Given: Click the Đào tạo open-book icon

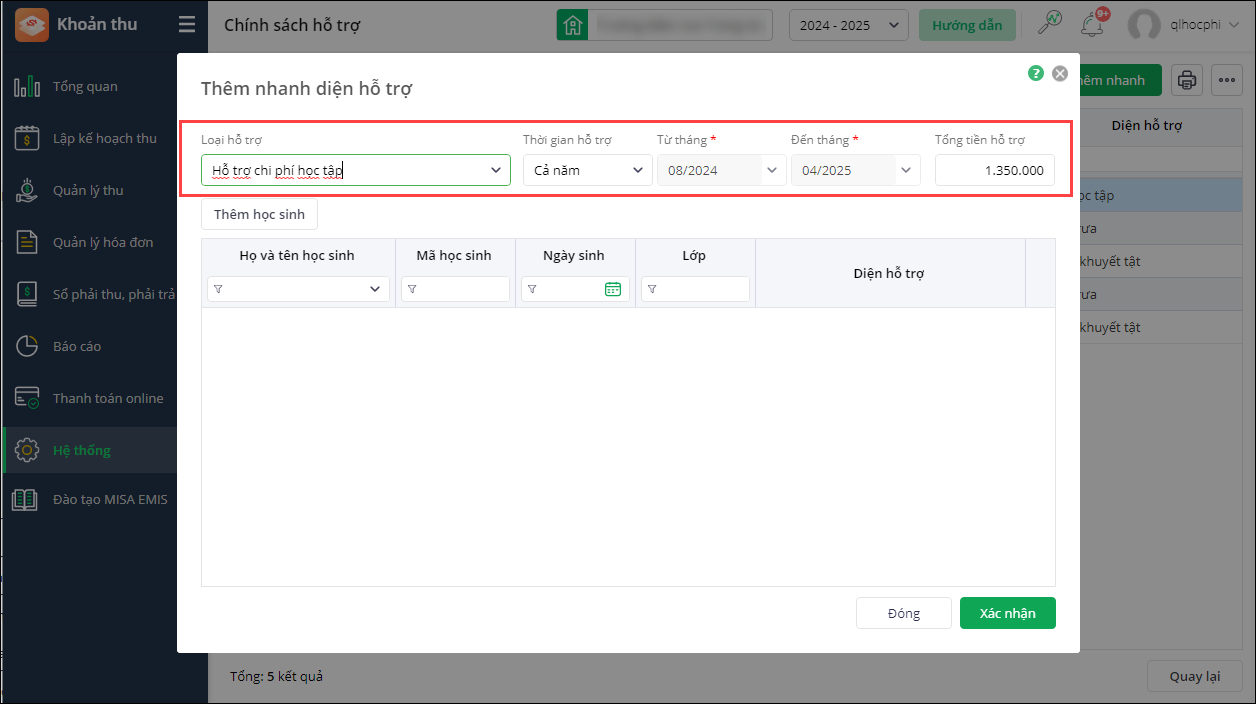Looking at the screenshot, I should pyautogui.click(x=25, y=500).
